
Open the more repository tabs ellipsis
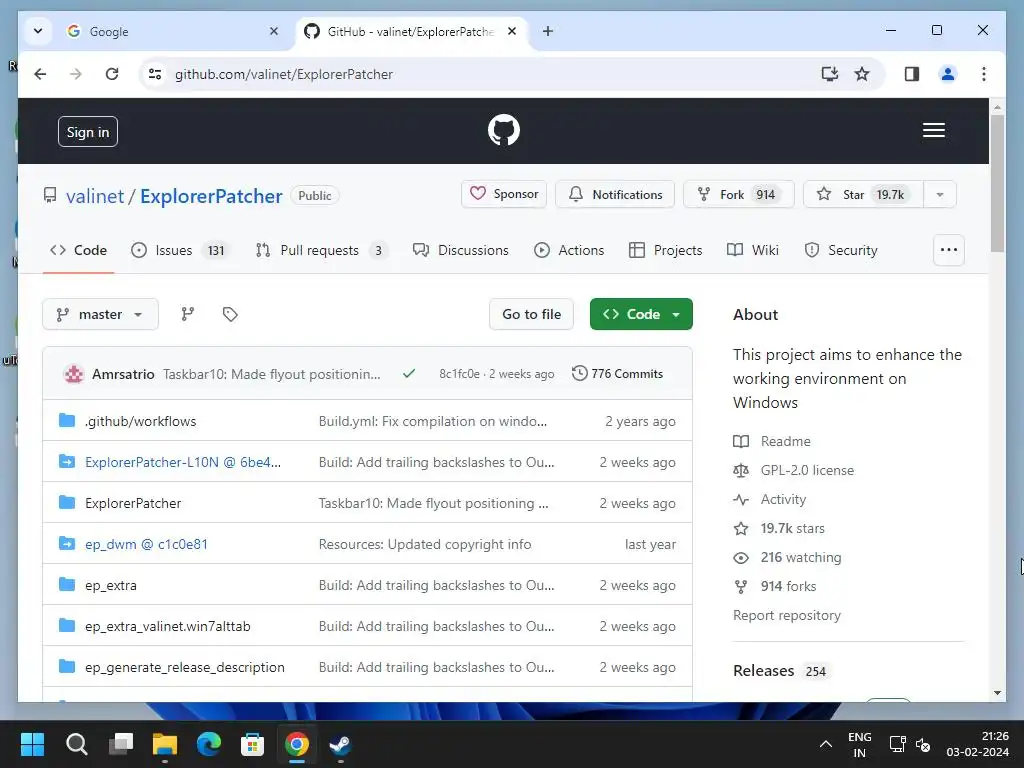[948, 250]
